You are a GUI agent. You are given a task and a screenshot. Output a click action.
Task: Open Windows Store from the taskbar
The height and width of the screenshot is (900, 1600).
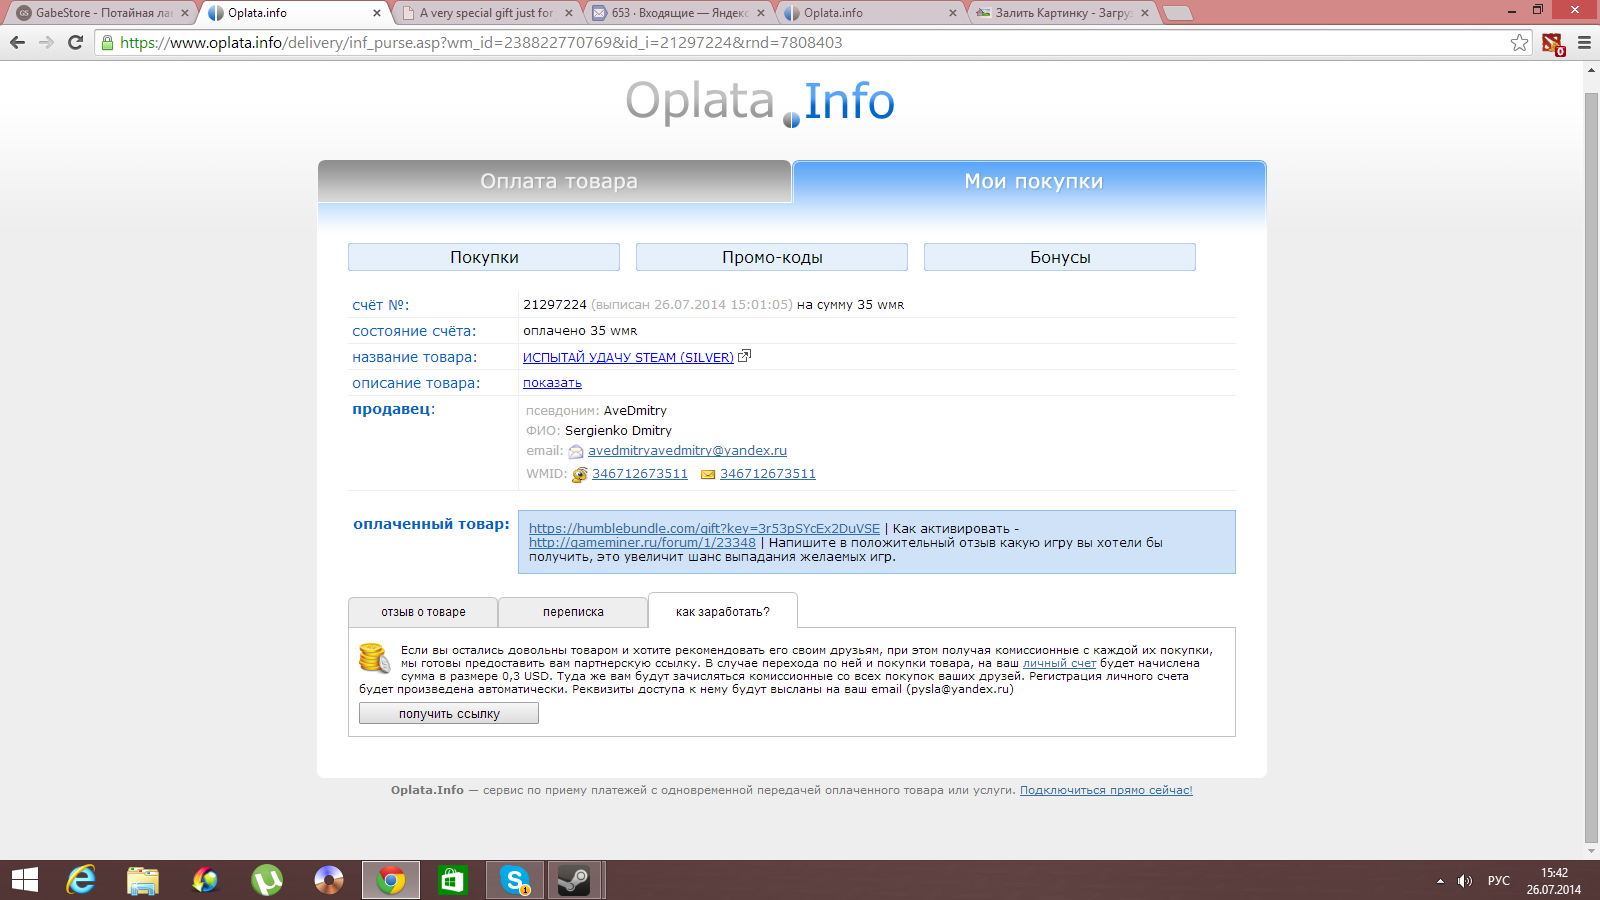453,880
